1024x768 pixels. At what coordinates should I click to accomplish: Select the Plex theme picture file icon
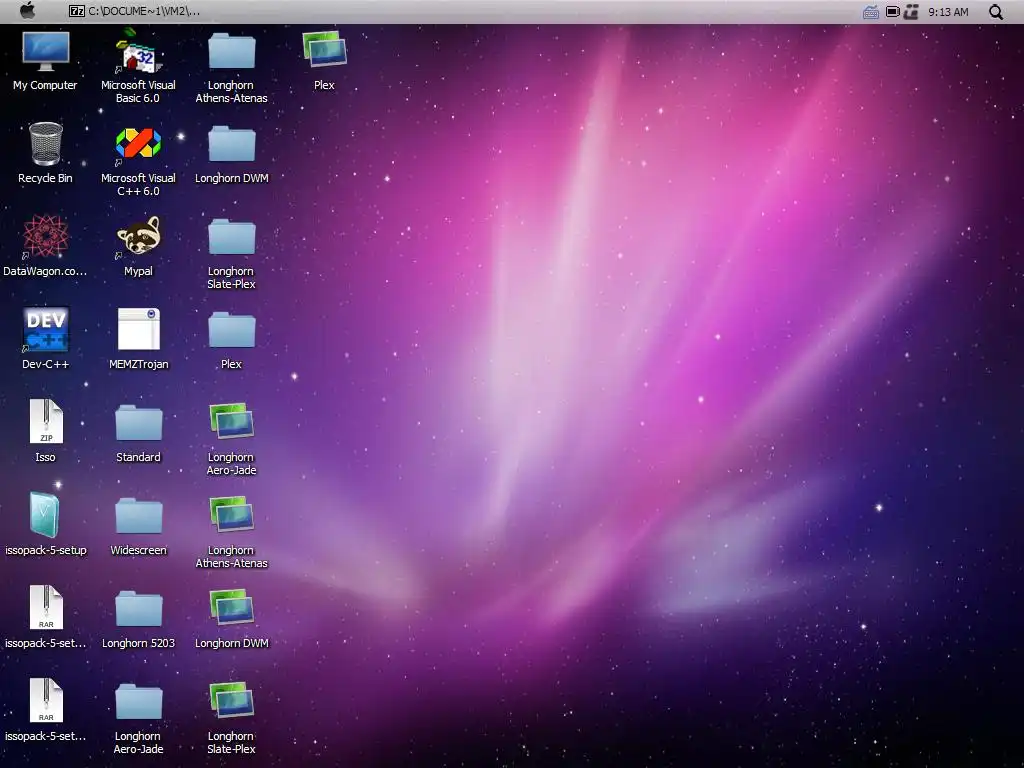coord(325,49)
